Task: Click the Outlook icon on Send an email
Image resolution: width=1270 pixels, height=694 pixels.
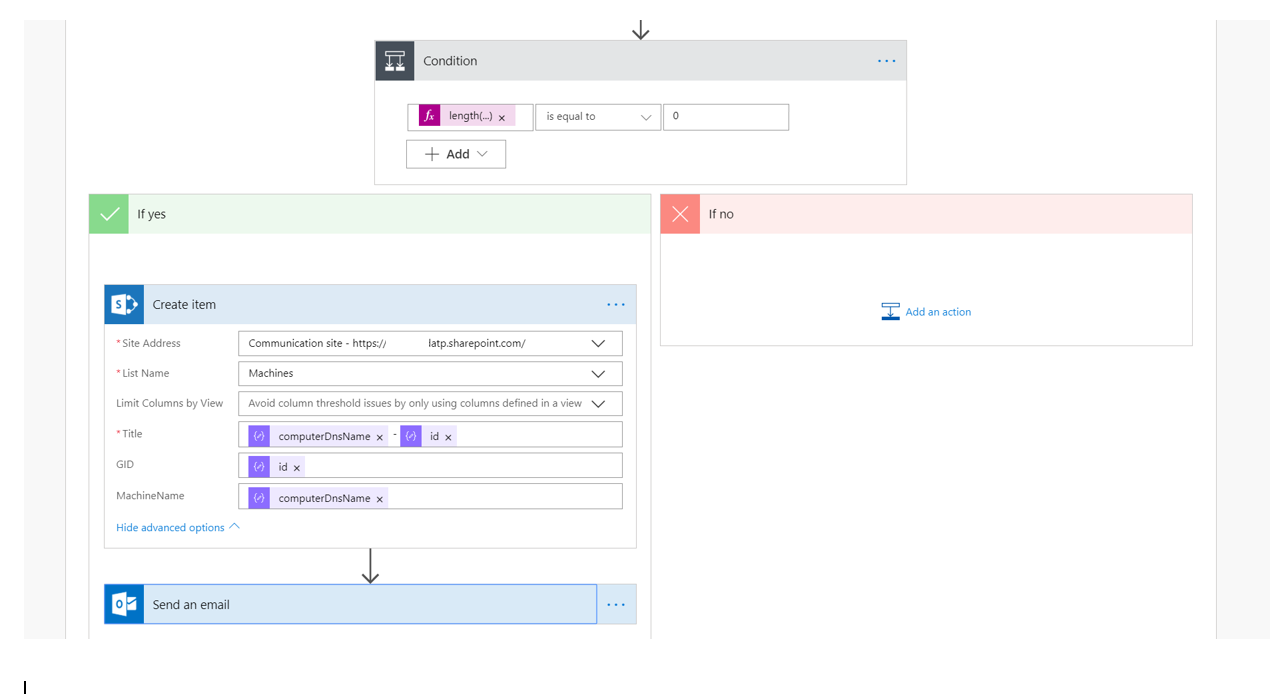Action: tap(124, 605)
